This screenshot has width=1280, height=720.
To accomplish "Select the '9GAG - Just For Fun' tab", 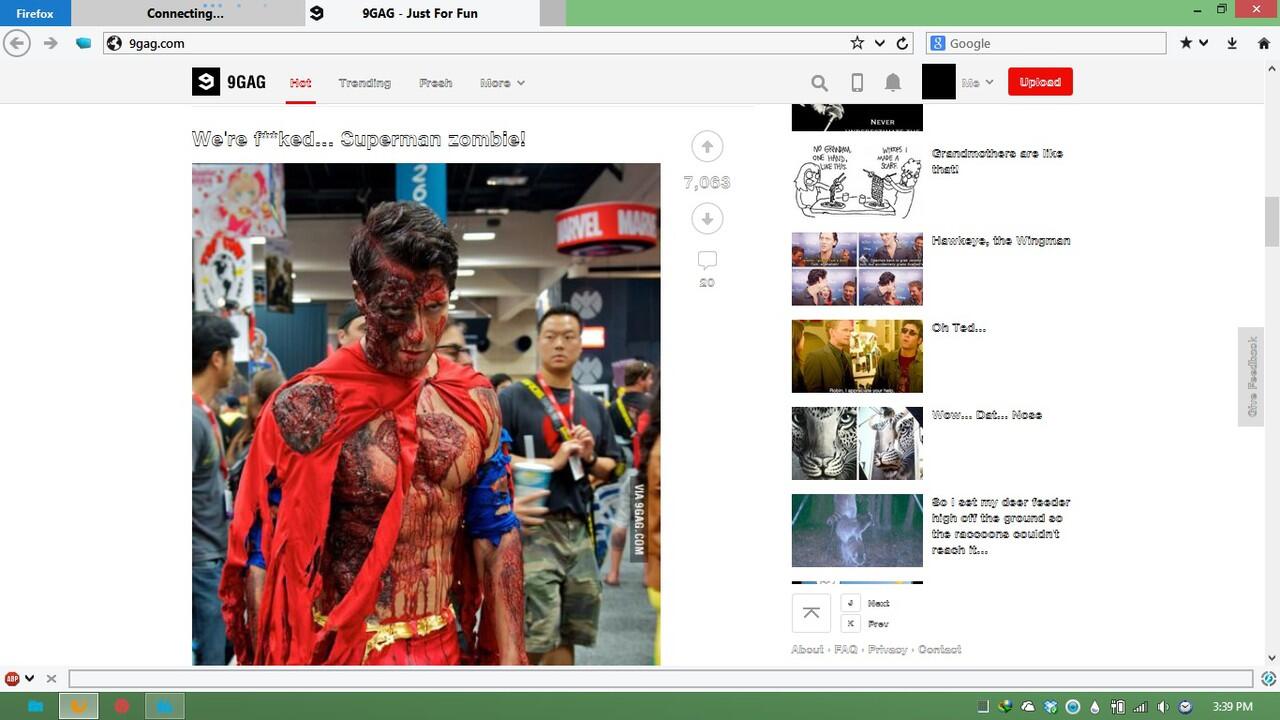I will click(x=422, y=13).
